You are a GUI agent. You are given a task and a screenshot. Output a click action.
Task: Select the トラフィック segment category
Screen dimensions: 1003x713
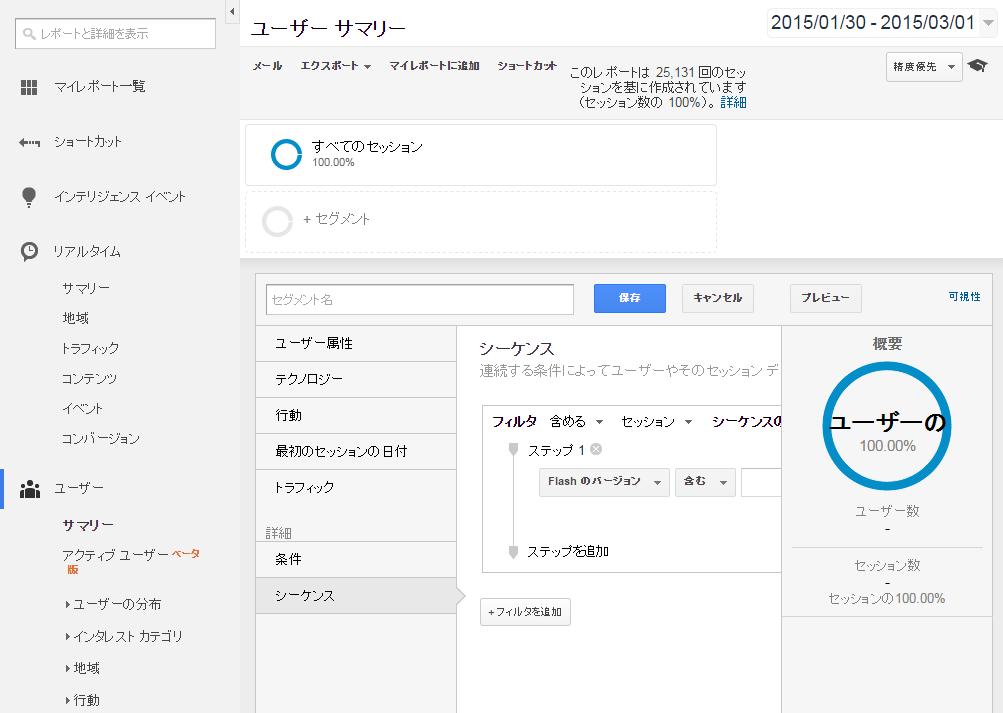(356, 487)
